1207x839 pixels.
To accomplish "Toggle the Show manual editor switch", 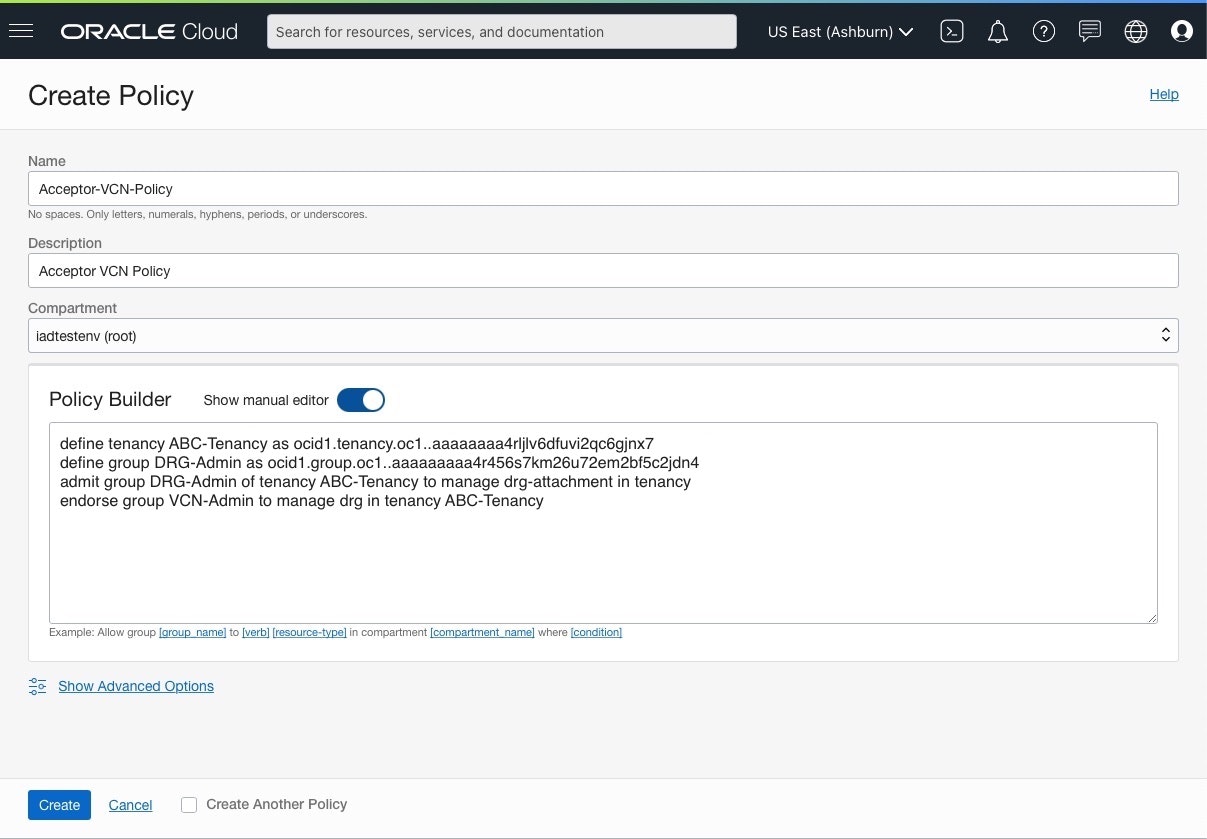I will 361,400.
